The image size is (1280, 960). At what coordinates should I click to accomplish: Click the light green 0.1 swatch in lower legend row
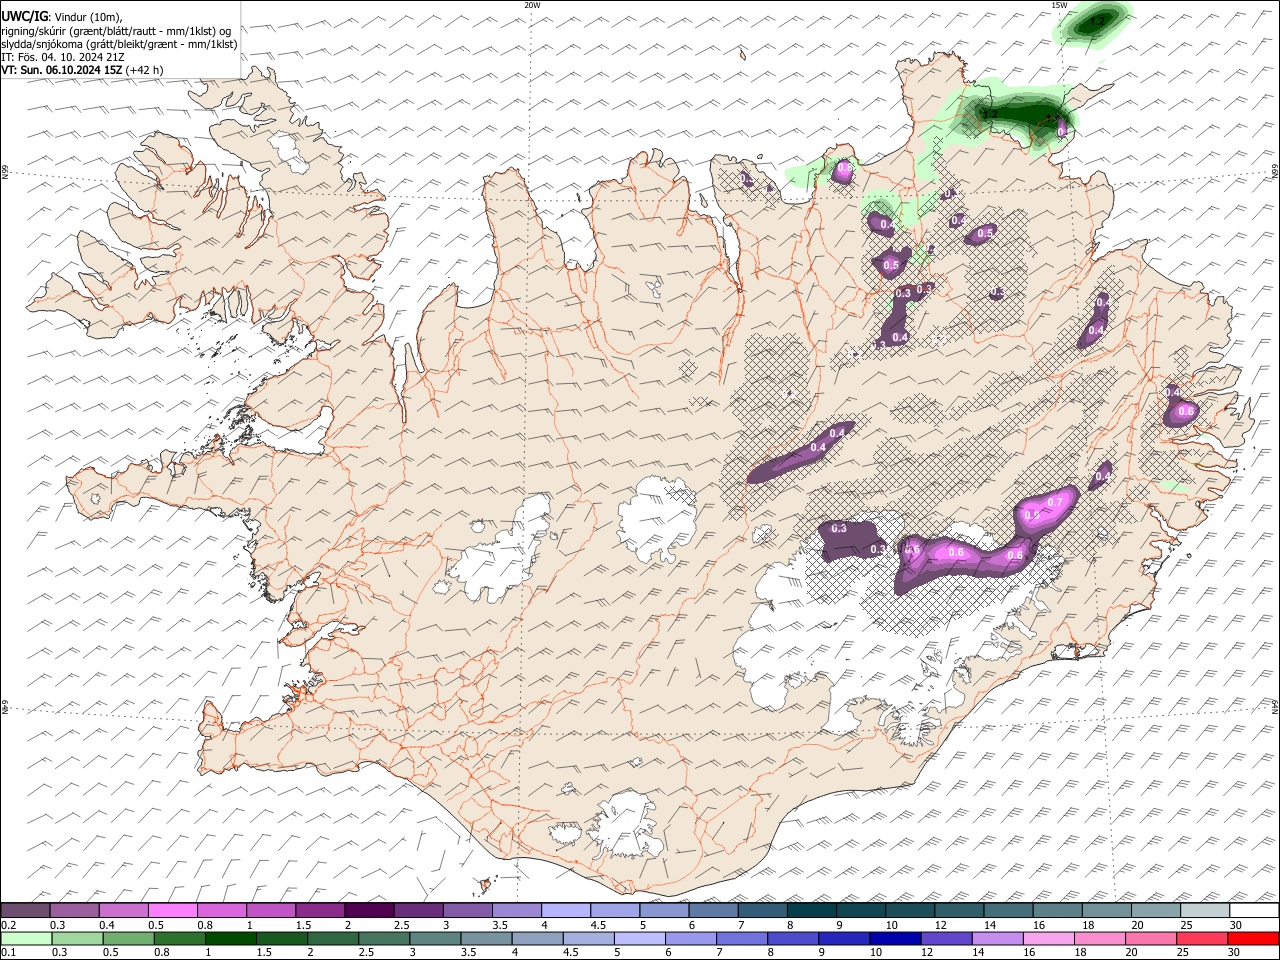tap(27, 939)
